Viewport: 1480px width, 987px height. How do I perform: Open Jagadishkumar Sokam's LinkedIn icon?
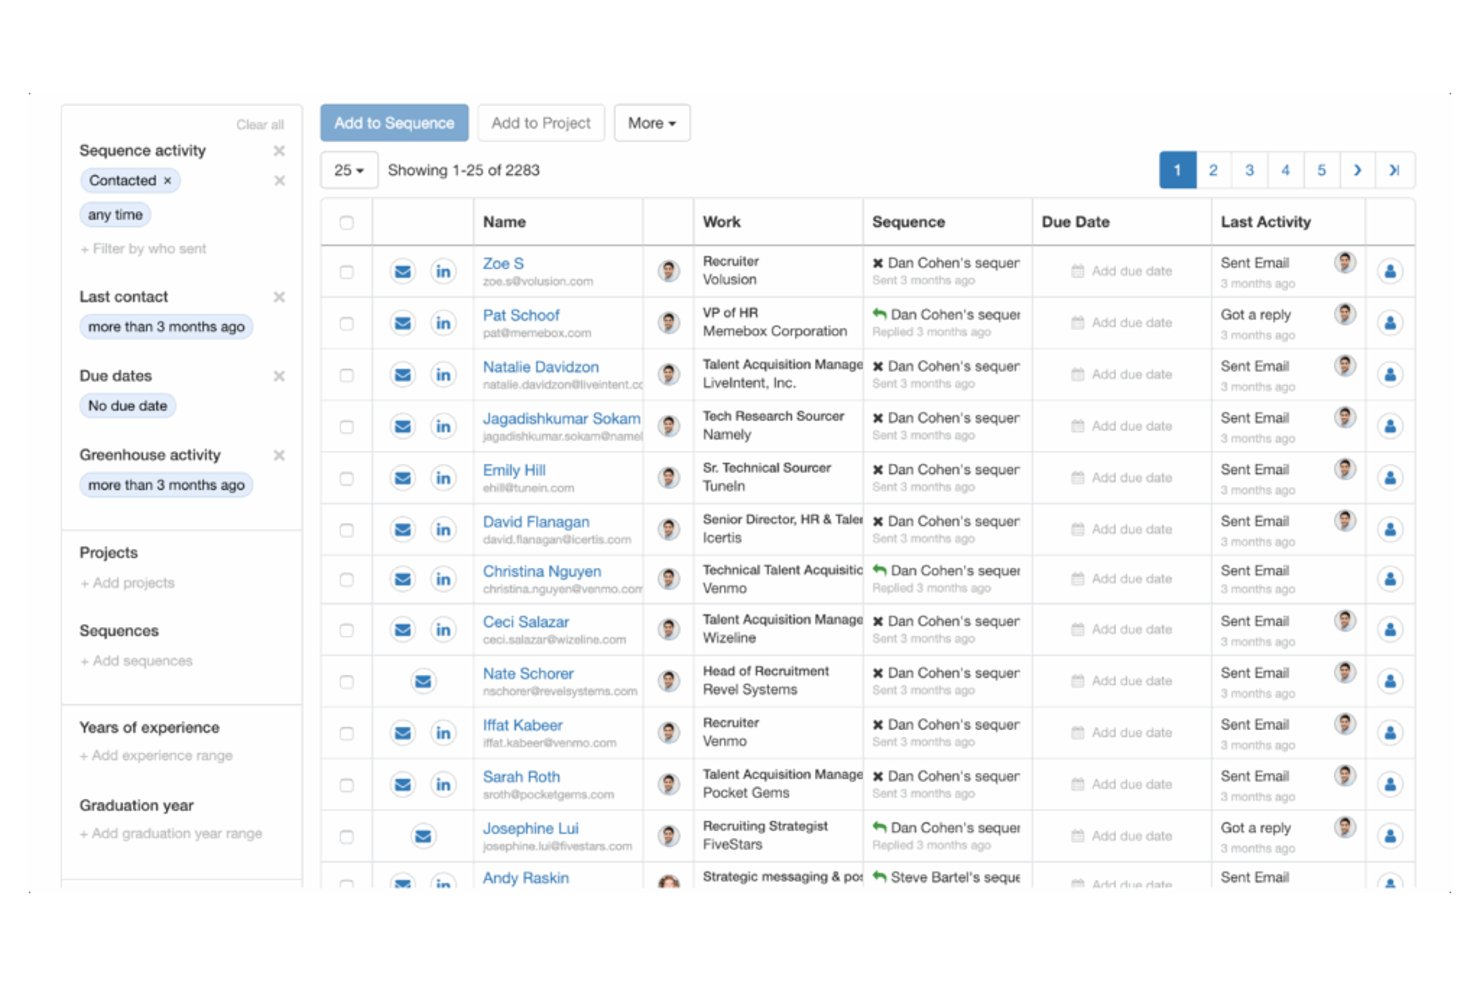443,427
